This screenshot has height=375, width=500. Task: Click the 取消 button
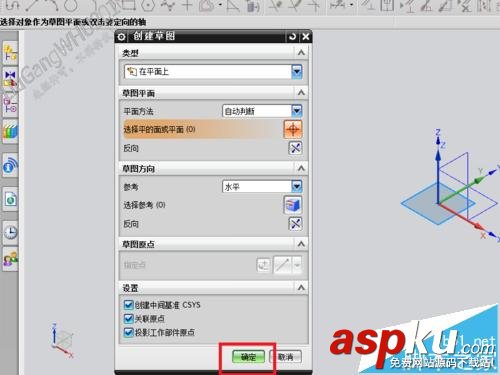[285, 357]
